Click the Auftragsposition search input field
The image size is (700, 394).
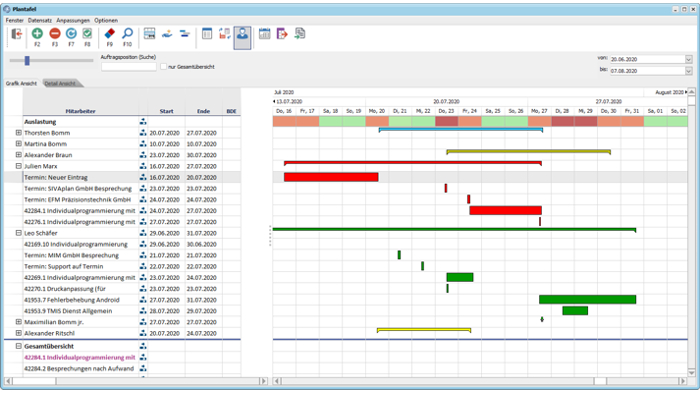pyautogui.click(x=129, y=66)
